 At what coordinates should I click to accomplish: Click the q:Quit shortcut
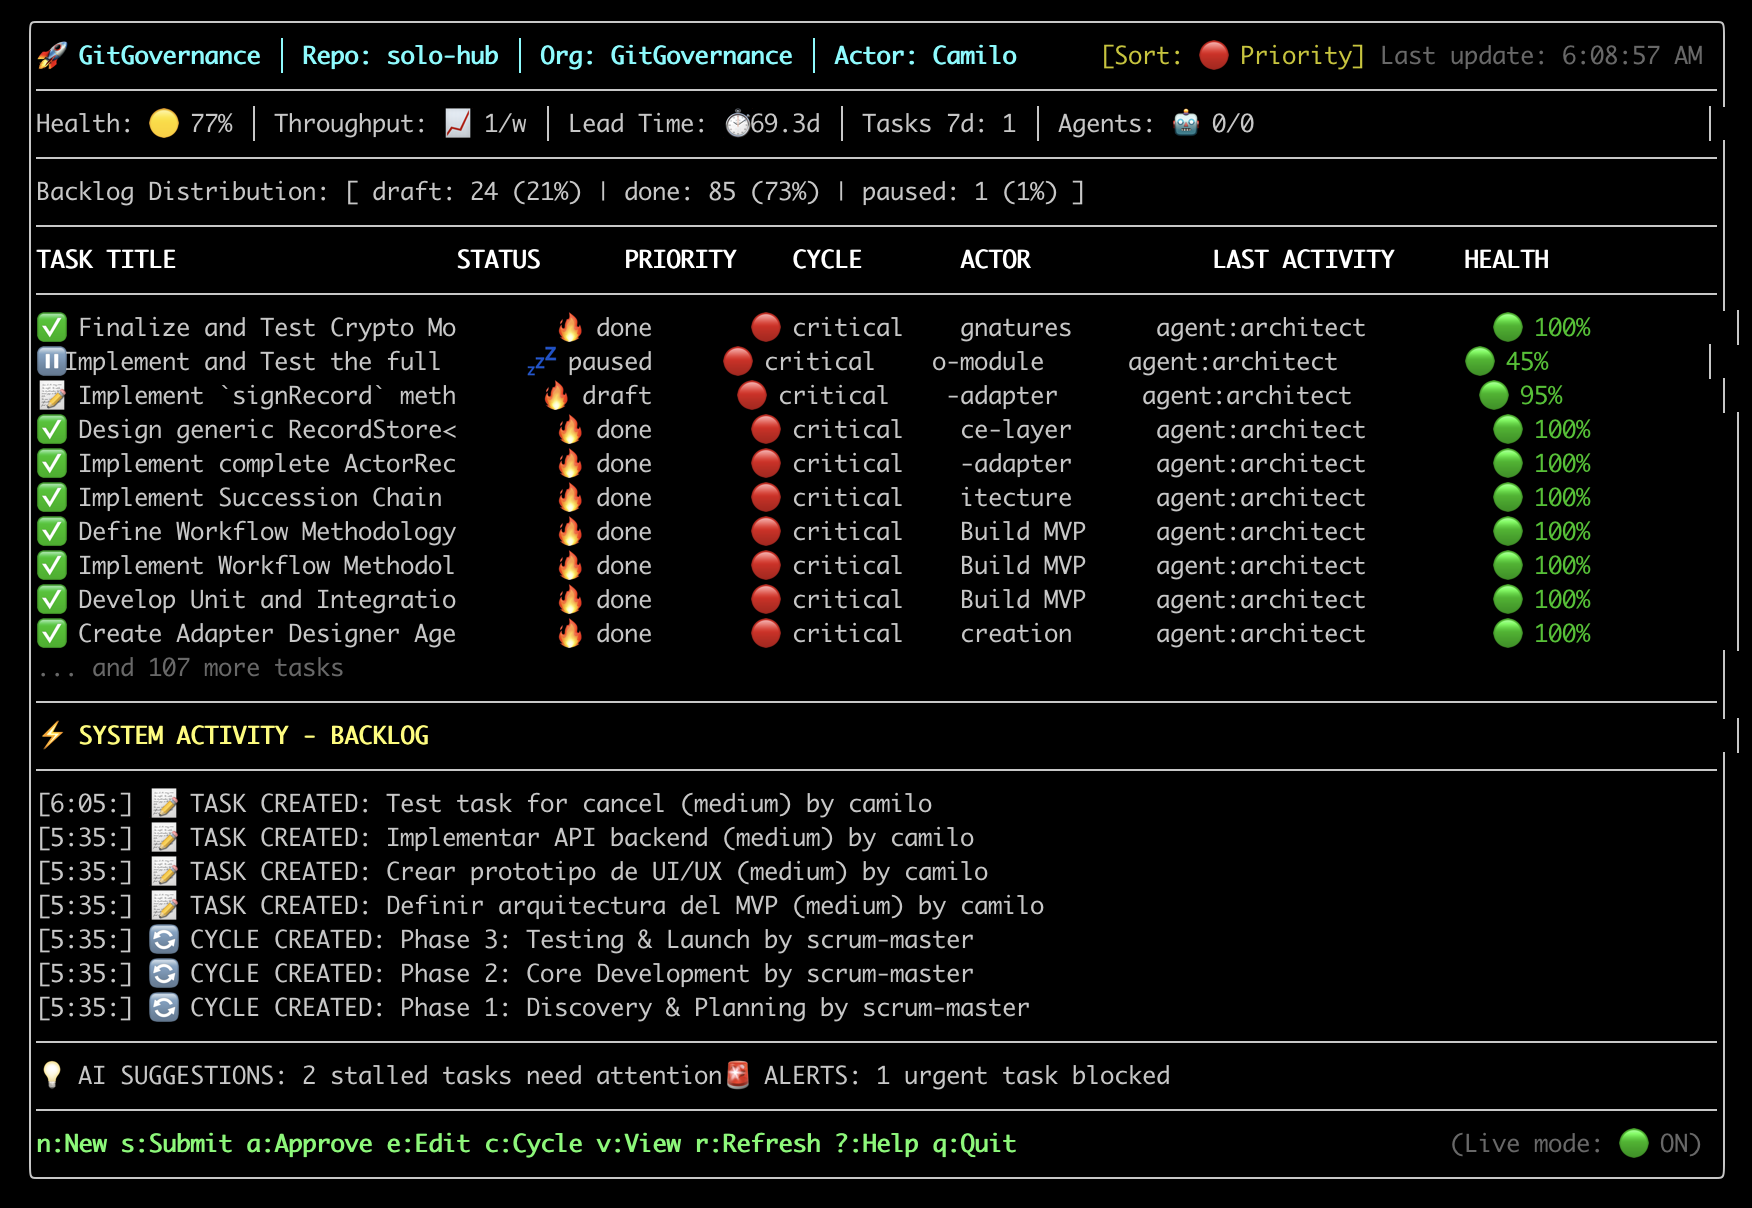click(974, 1144)
